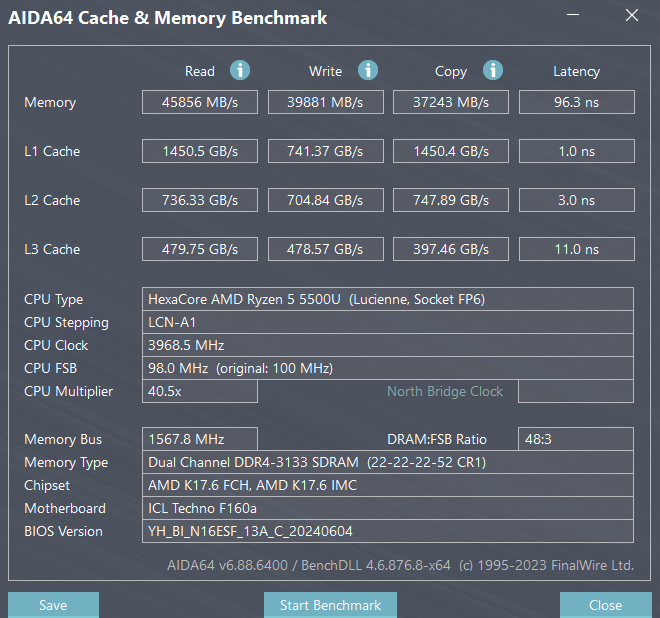Click the L1 Cache Write value
The height and width of the screenshot is (618, 660).
click(325, 151)
